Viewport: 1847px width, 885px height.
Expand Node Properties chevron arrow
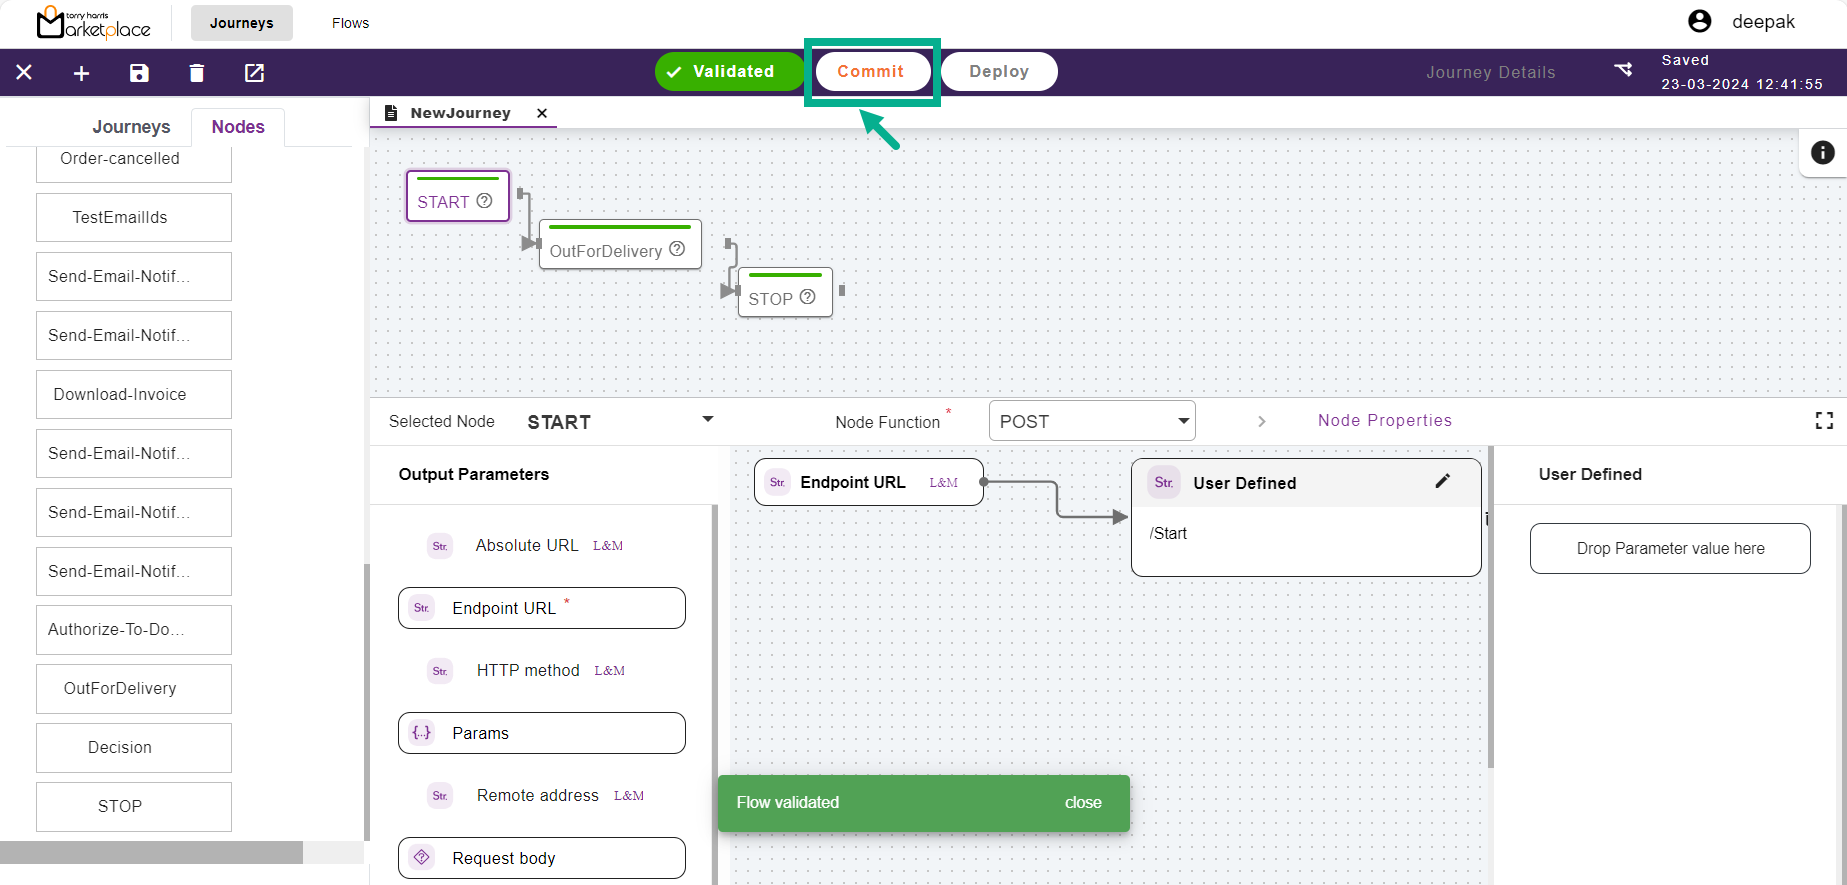tap(1262, 421)
